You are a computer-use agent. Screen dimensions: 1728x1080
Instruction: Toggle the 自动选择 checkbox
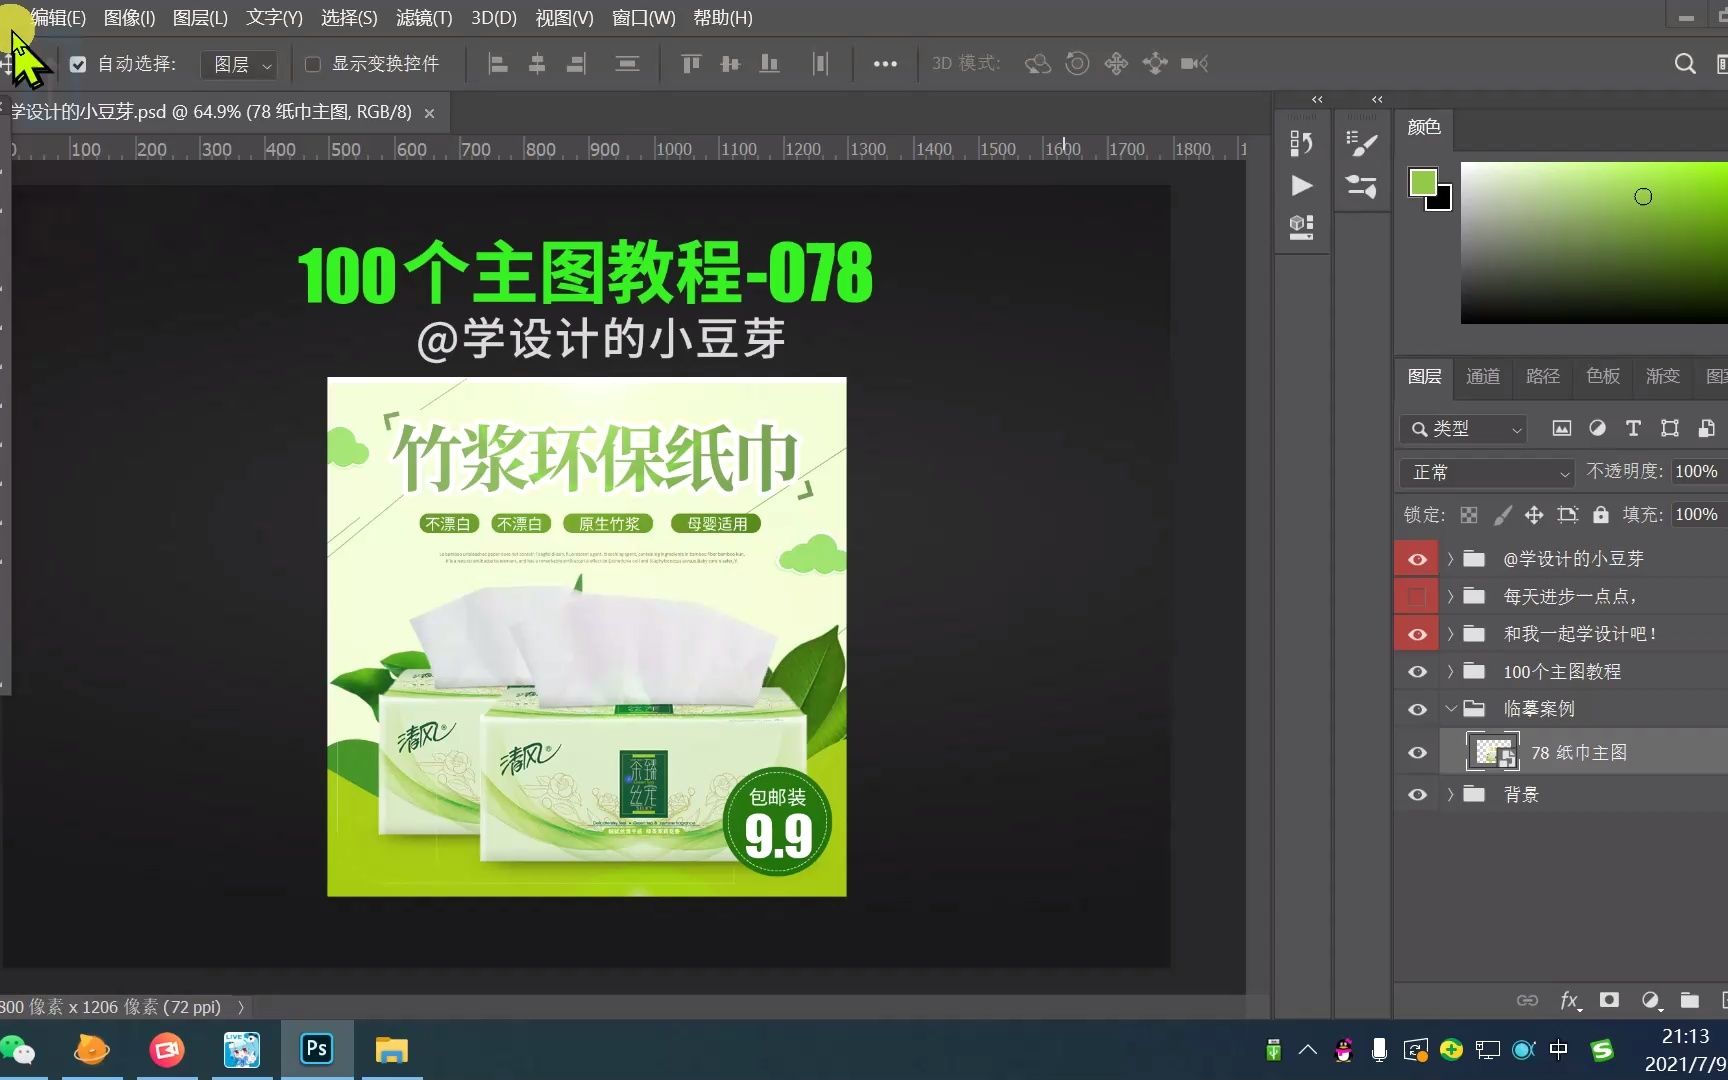tap(78, 64)
